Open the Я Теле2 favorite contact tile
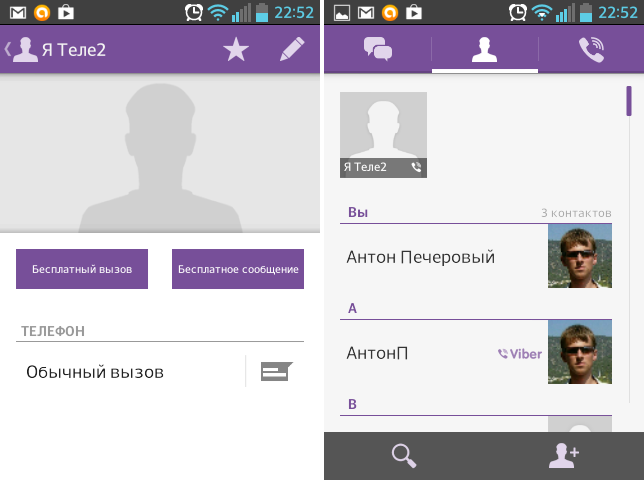Screen dimensions: 644x480 click(383, 135)
